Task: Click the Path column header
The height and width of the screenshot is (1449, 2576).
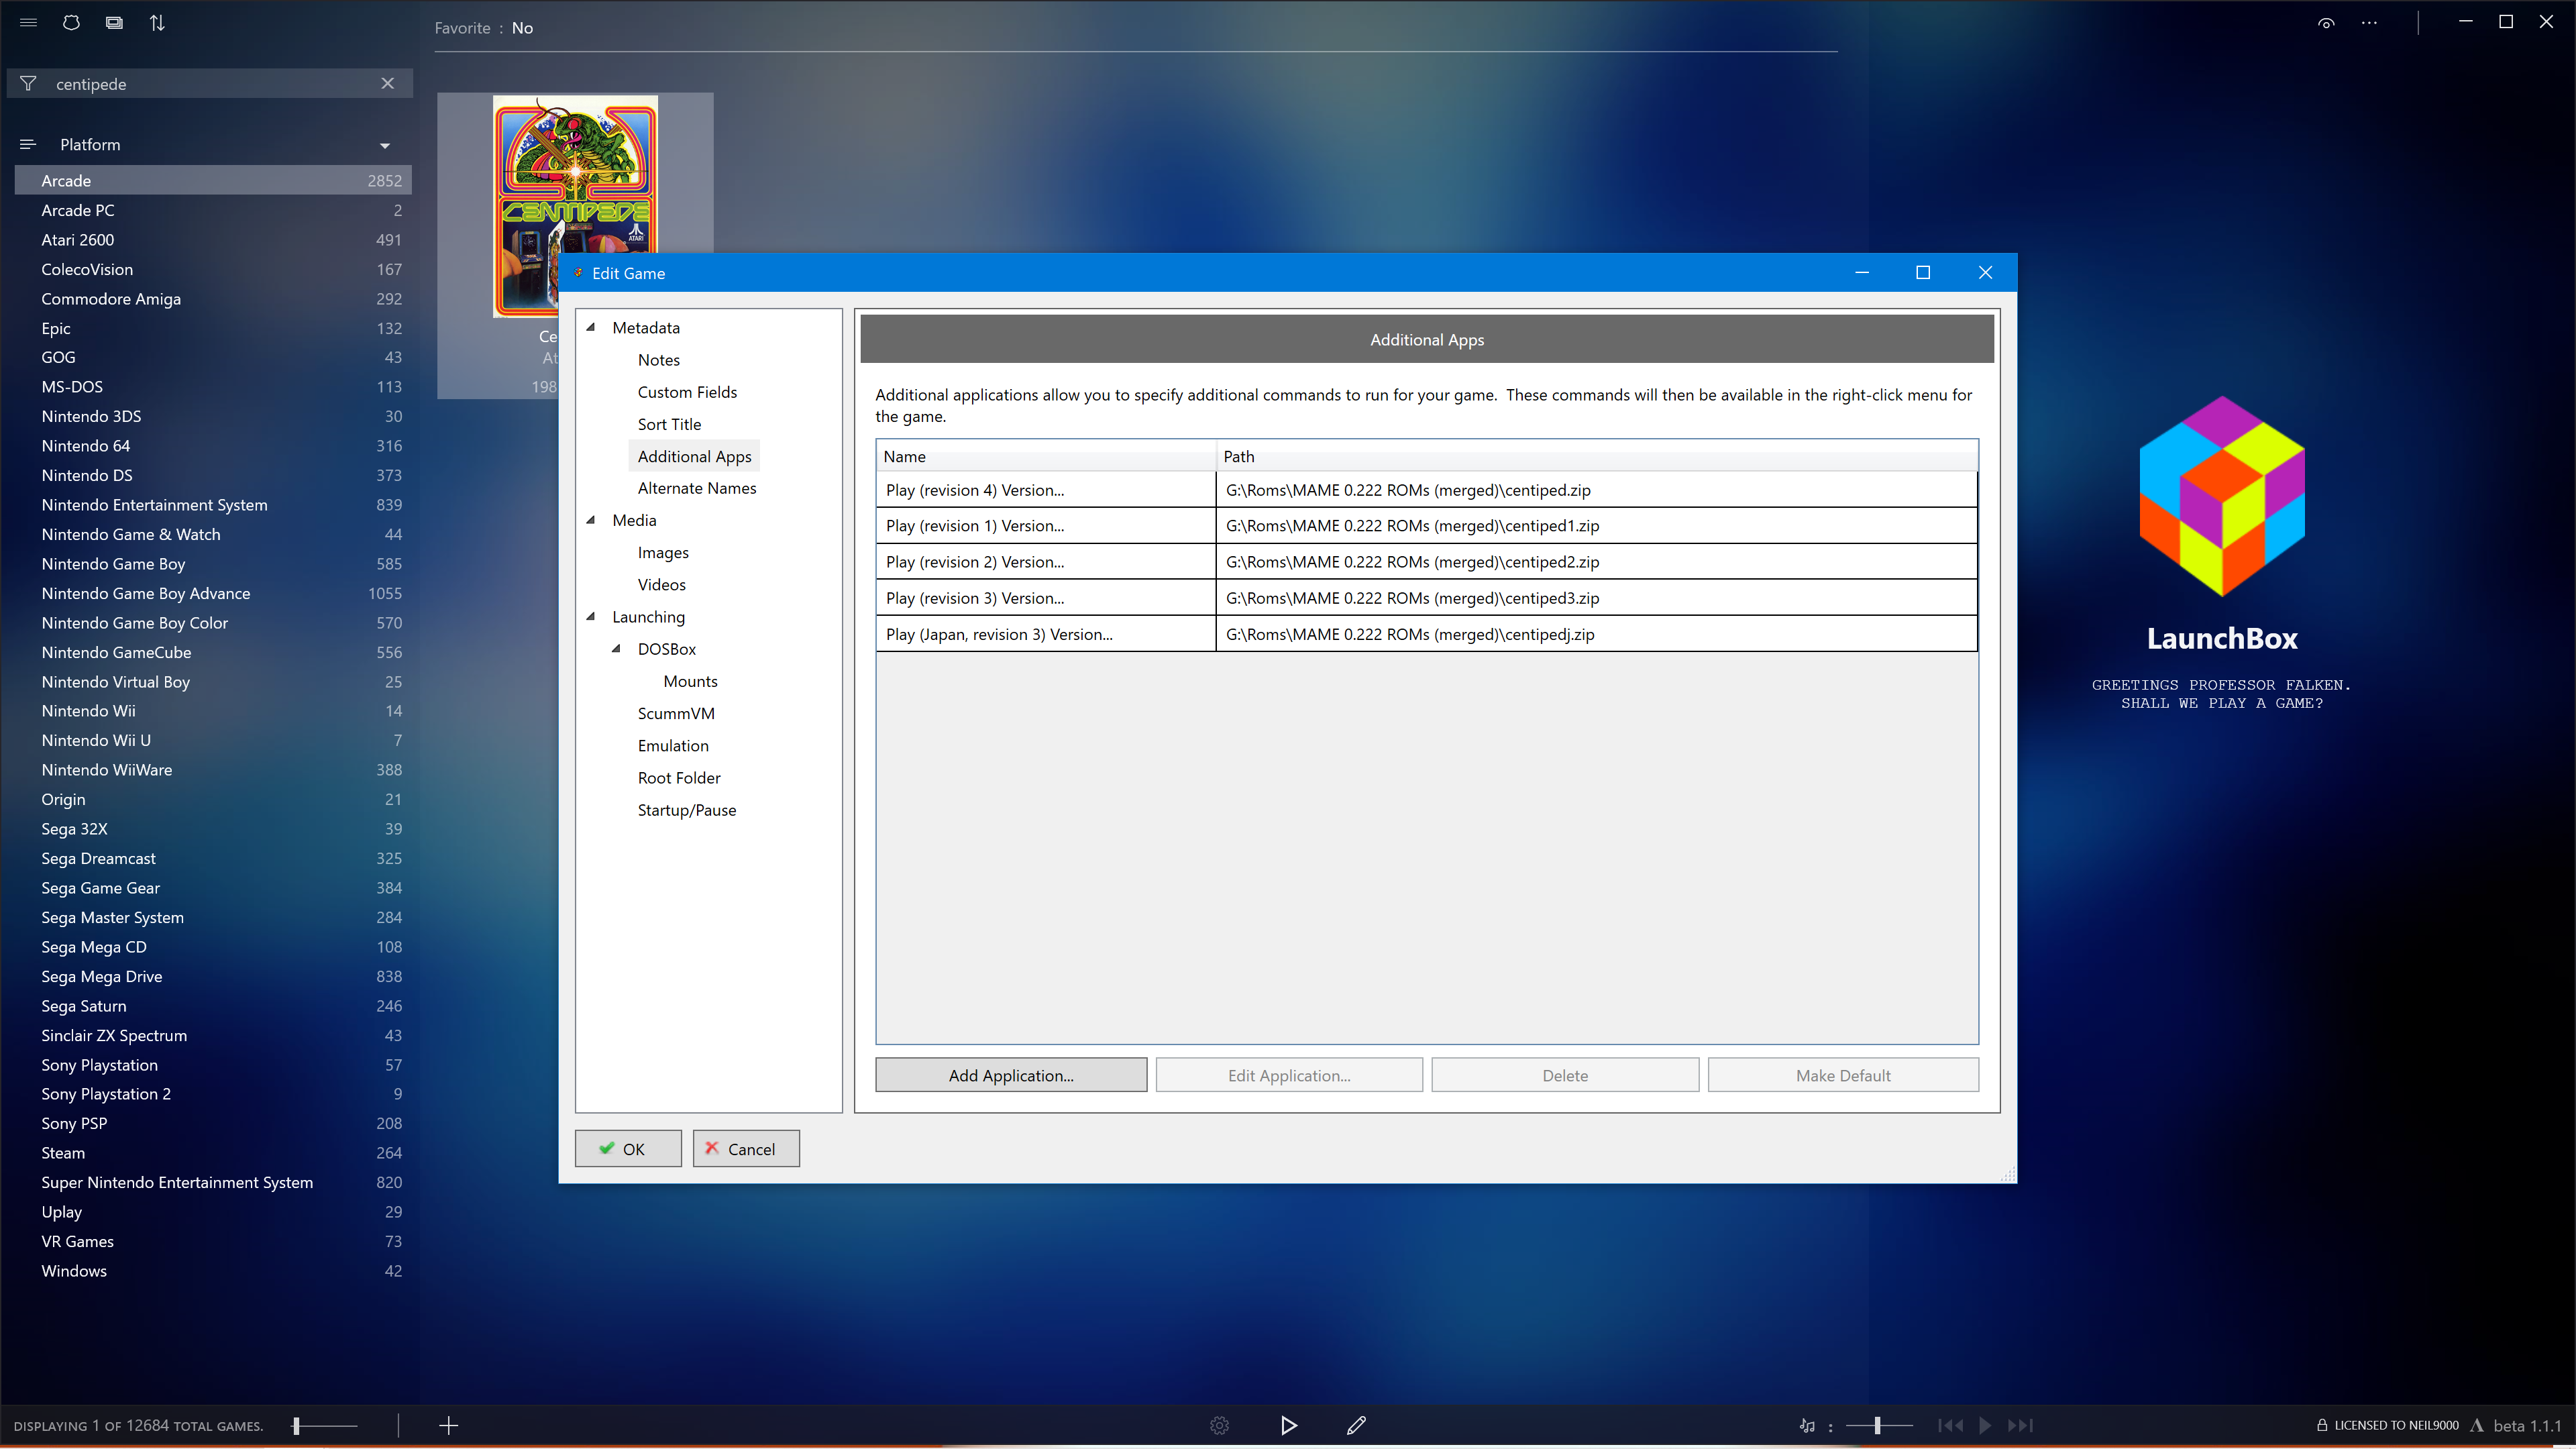Action: click(x=1596, y=456)
